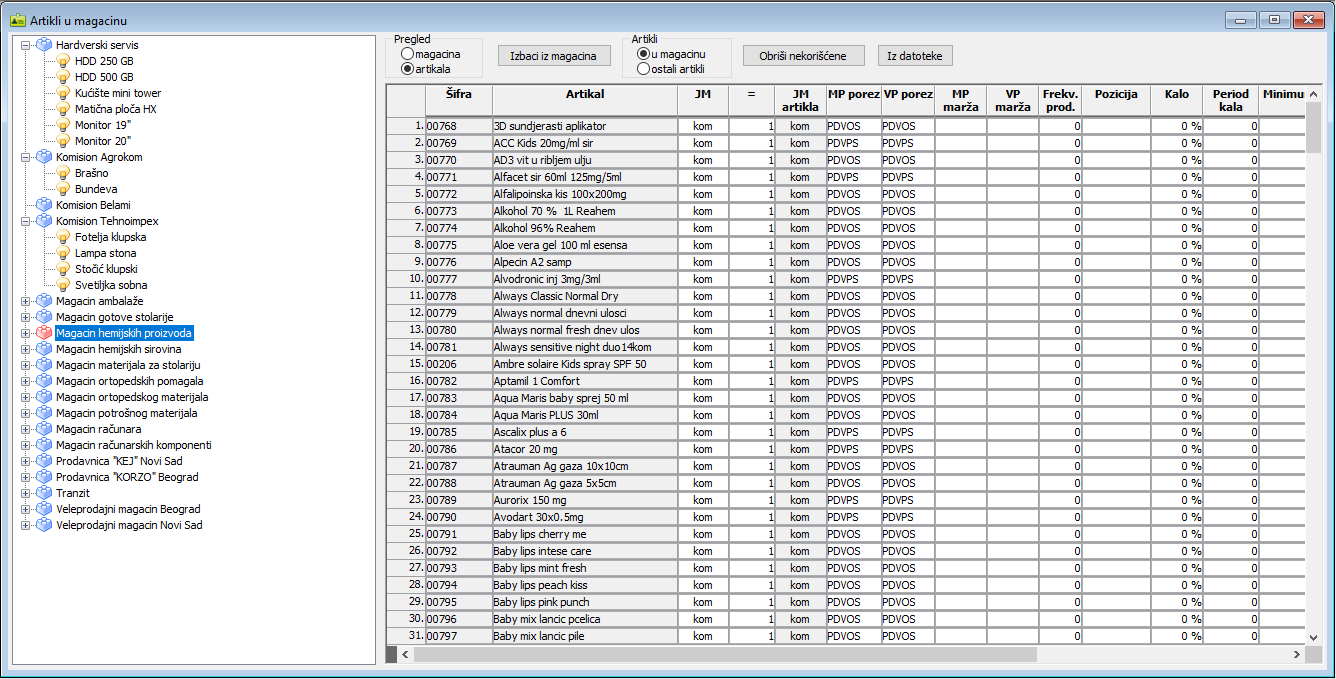Expand the Magacin ambalaže tree node
This screenshot has height=679, width=1336.
[x=26, y=301]
